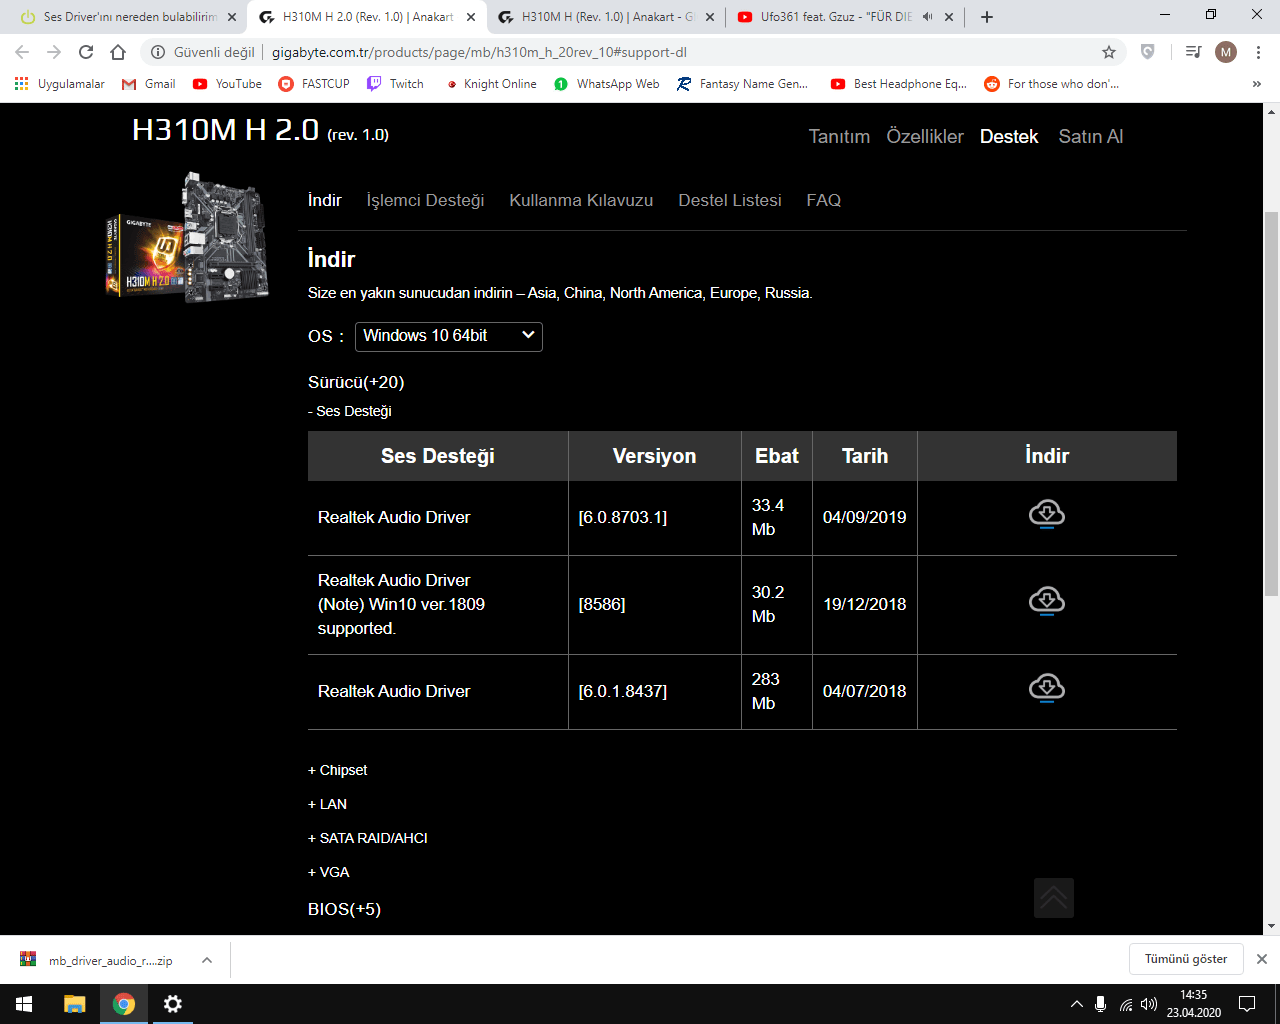Image resolution: width=1280 pixels, height=1024 pixels.
Task: Open the Knight Online bookmark
Action: pos(490,84)
